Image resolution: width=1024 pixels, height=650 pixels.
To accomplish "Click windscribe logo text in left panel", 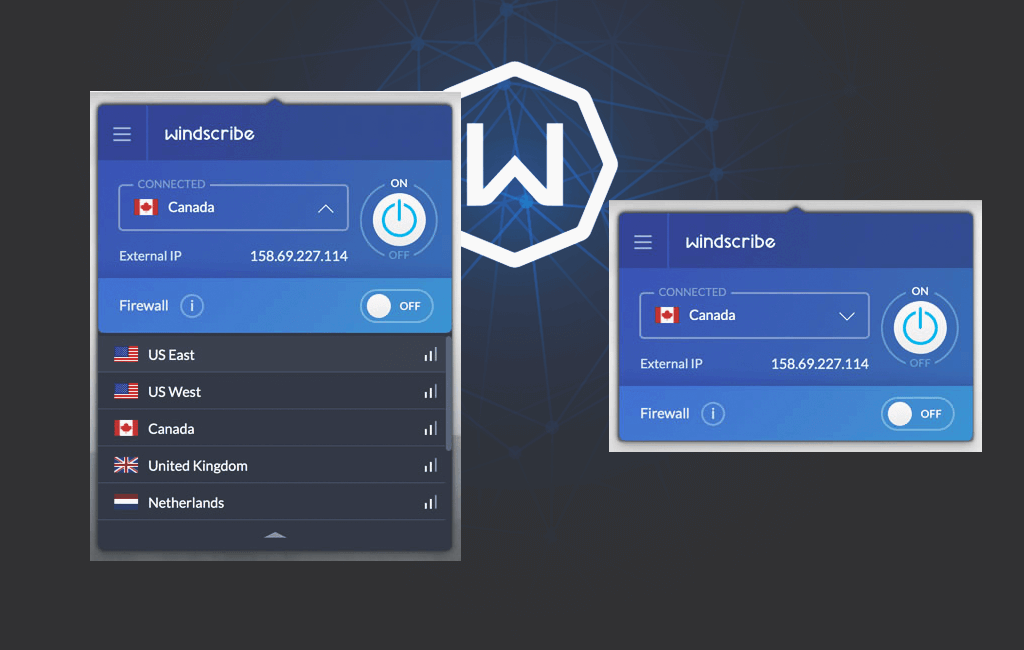I will 210,134.
